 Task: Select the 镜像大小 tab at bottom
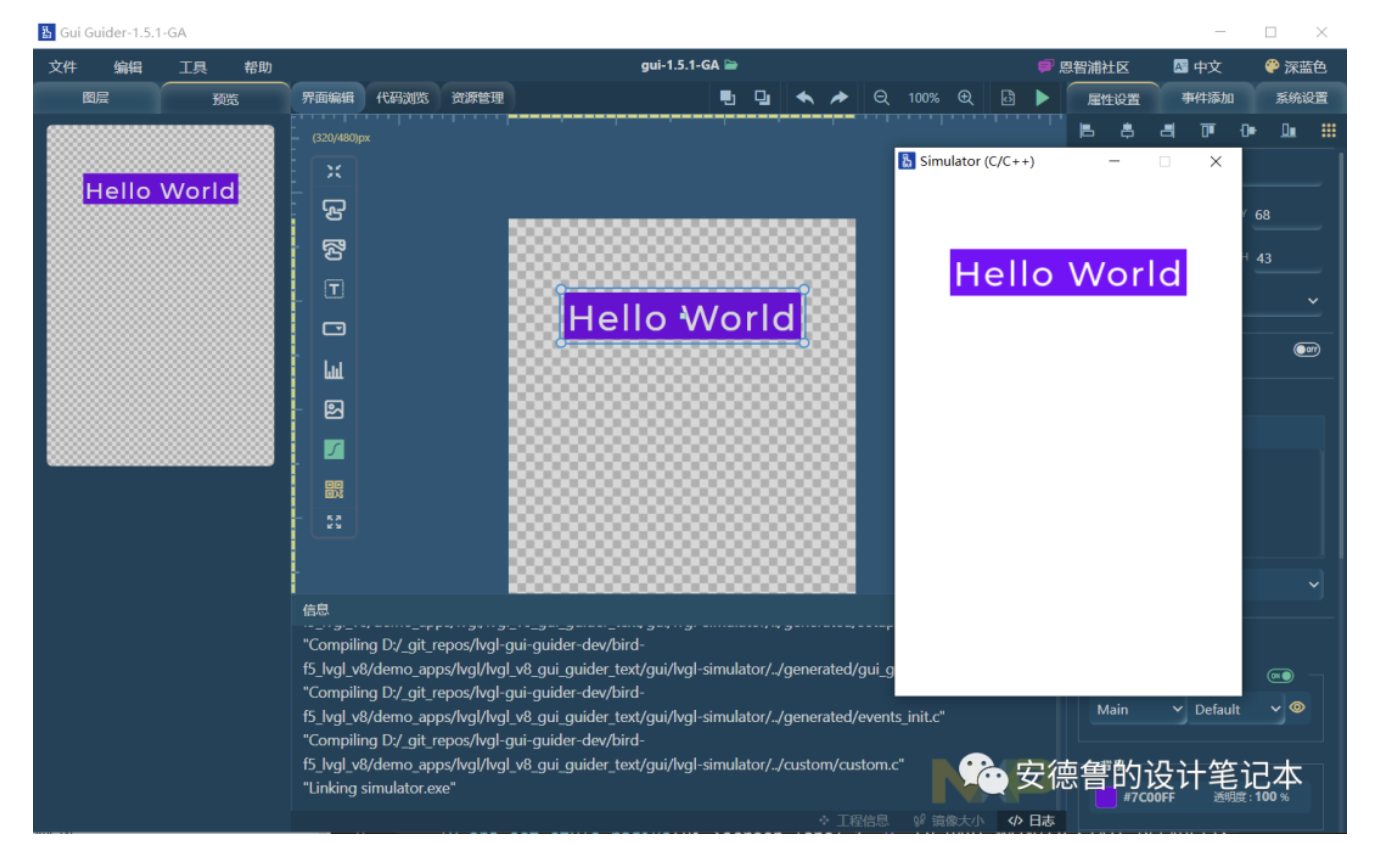tap(948, 821)
